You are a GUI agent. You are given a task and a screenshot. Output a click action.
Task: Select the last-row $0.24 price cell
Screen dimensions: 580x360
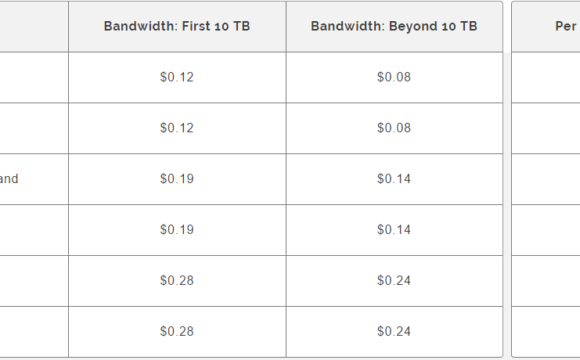tap(394, 332)
